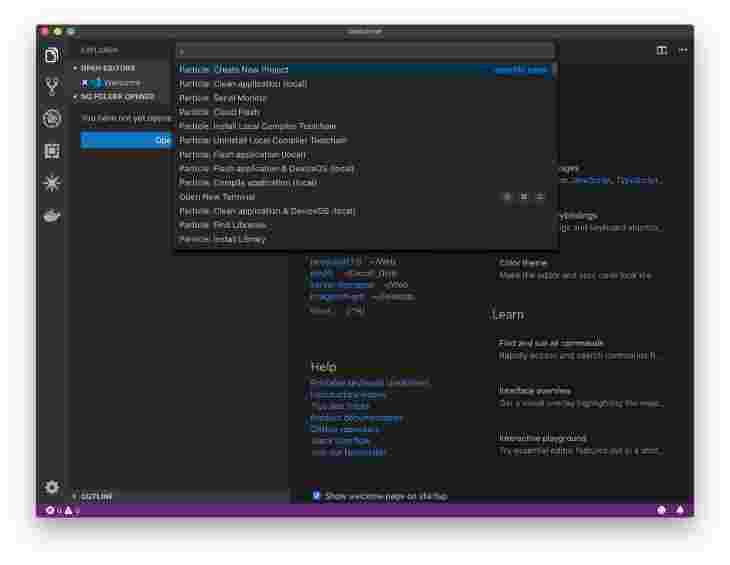
Task: Select Particle: Flash application & DeviceOS (local)
Action: 366,168
